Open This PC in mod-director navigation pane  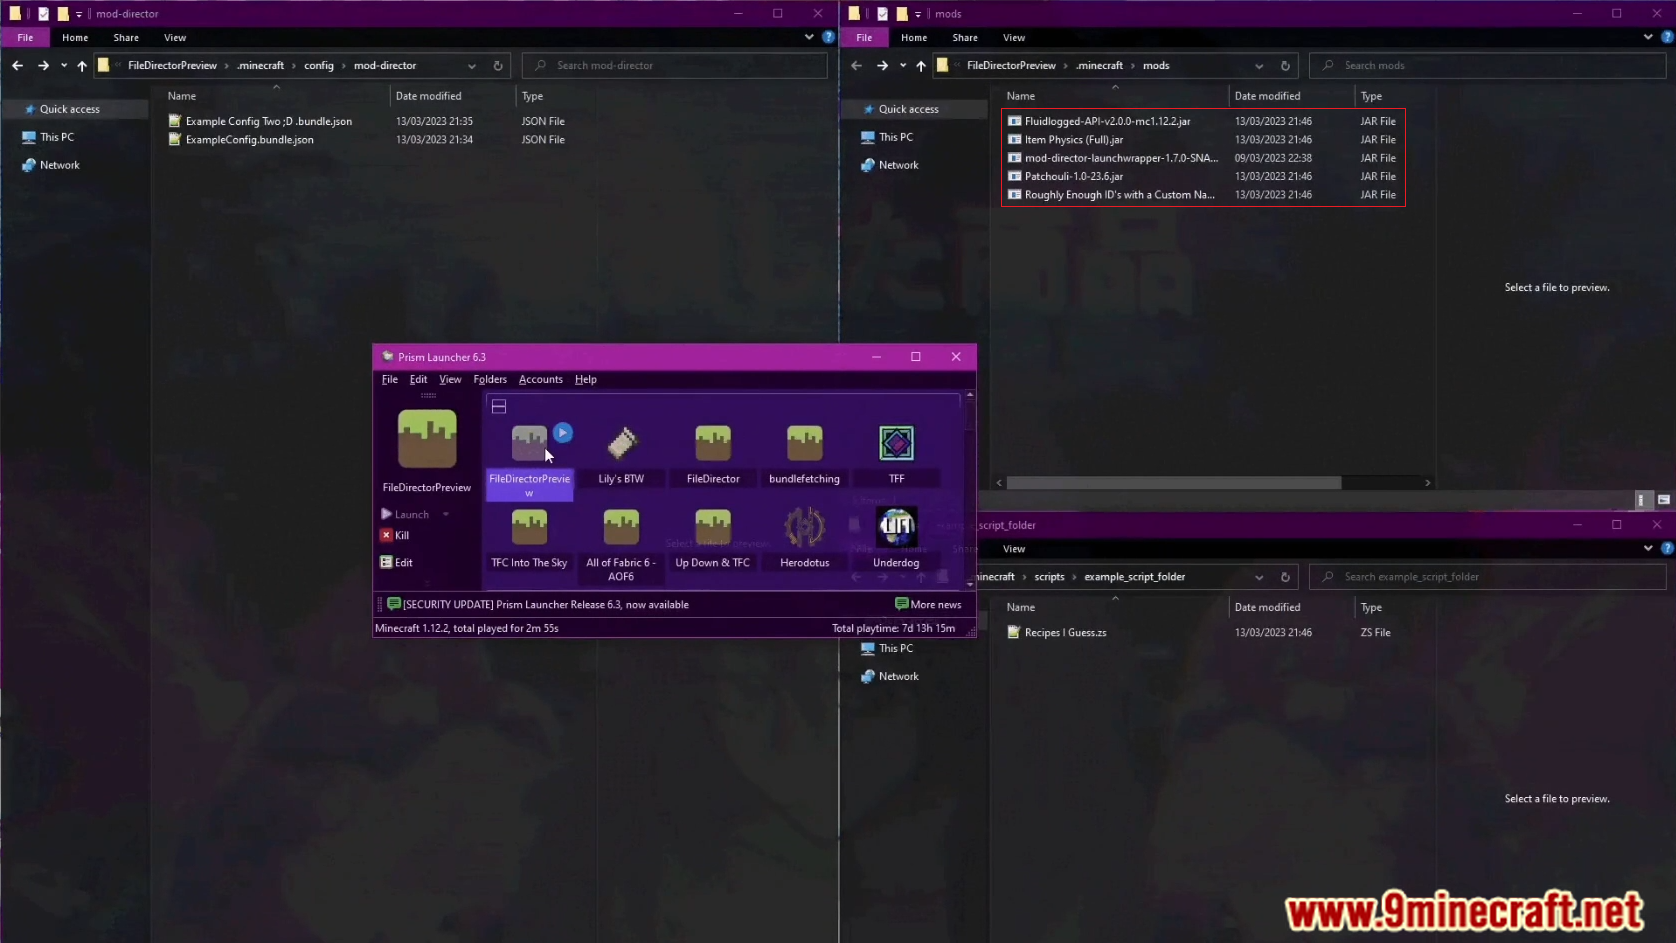57,137
